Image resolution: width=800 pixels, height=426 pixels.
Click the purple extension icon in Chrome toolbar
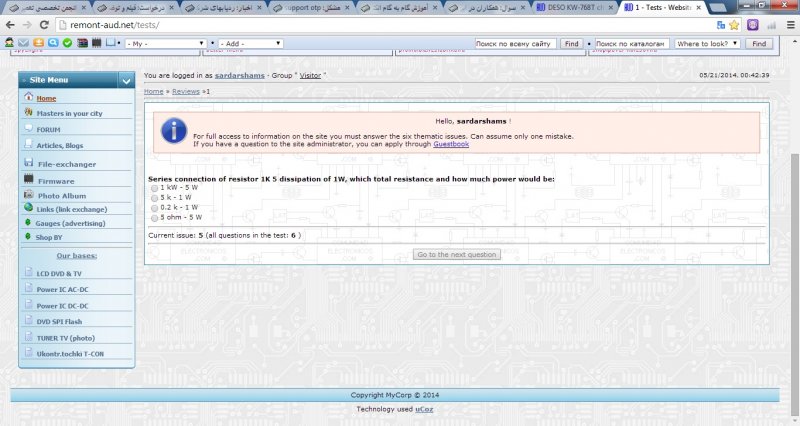click(x=753, y=24)
